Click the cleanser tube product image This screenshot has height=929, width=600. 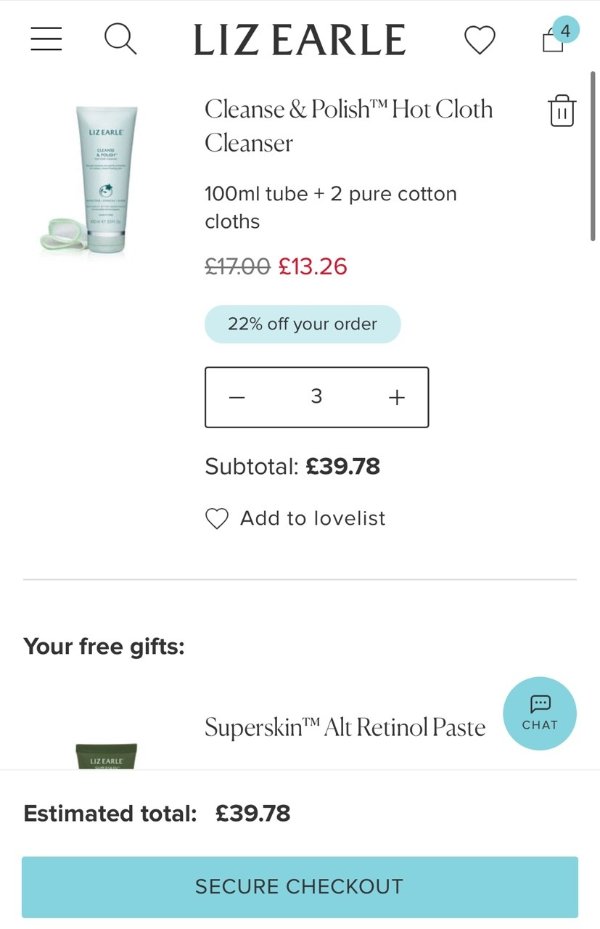tap(95, 180)
